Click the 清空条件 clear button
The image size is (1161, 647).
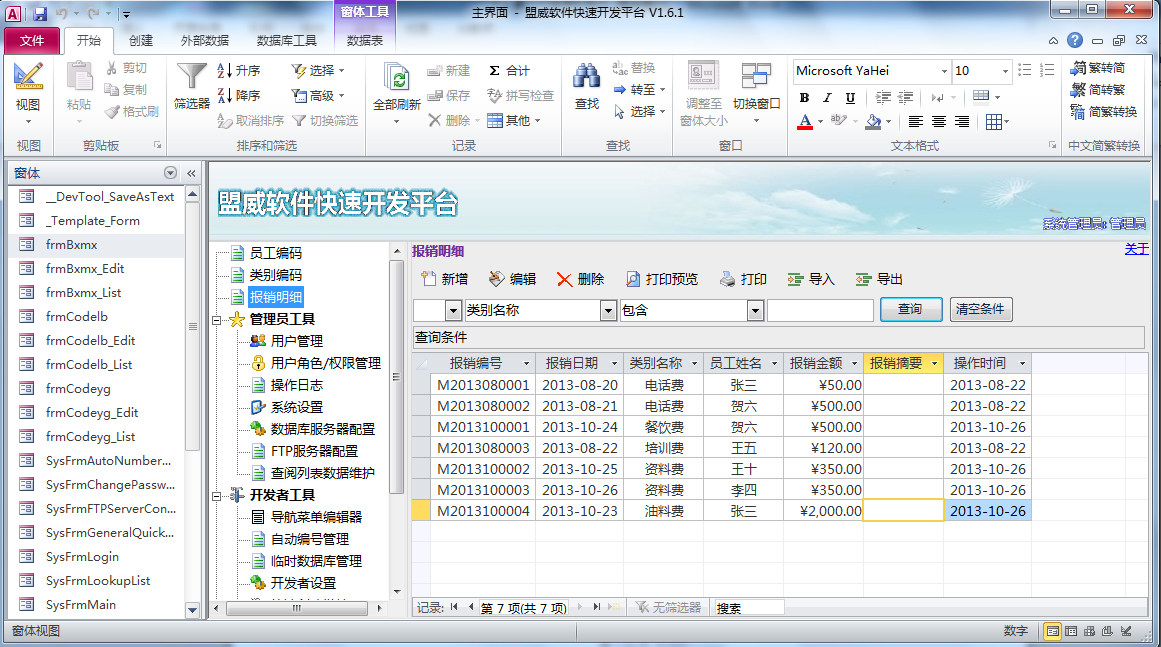click(981, 309)
